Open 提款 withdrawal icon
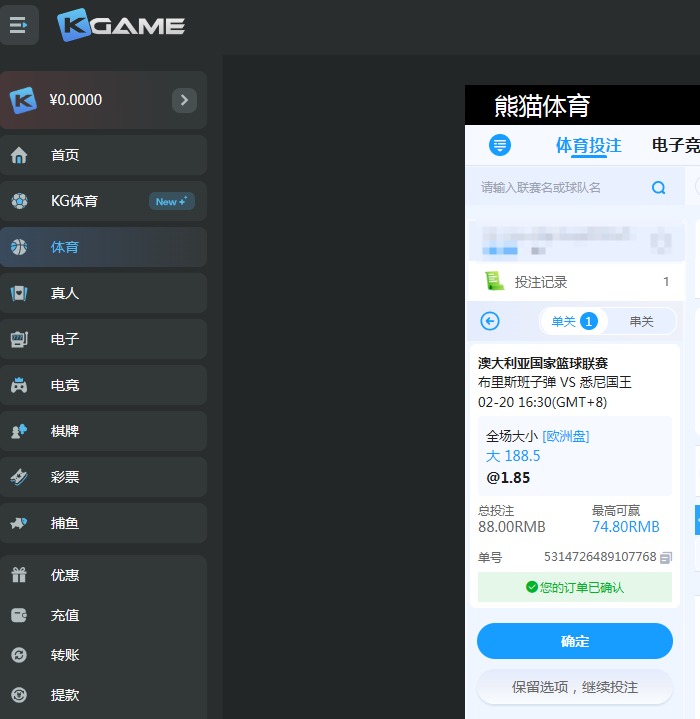The image size is (700, 719). pyautogui.click(x=19, y=695)
